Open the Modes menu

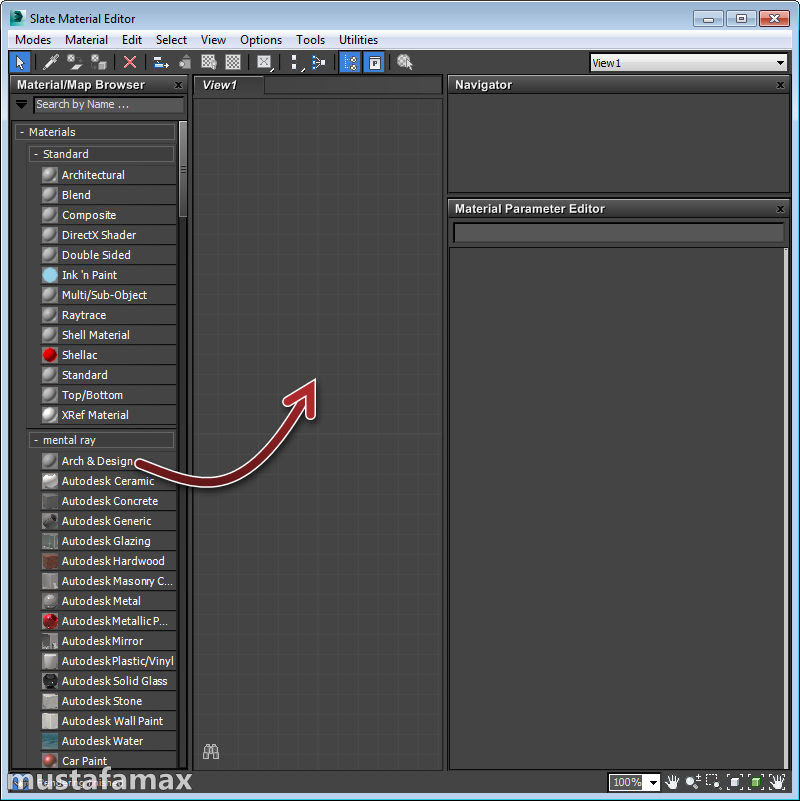pos(33,40)
